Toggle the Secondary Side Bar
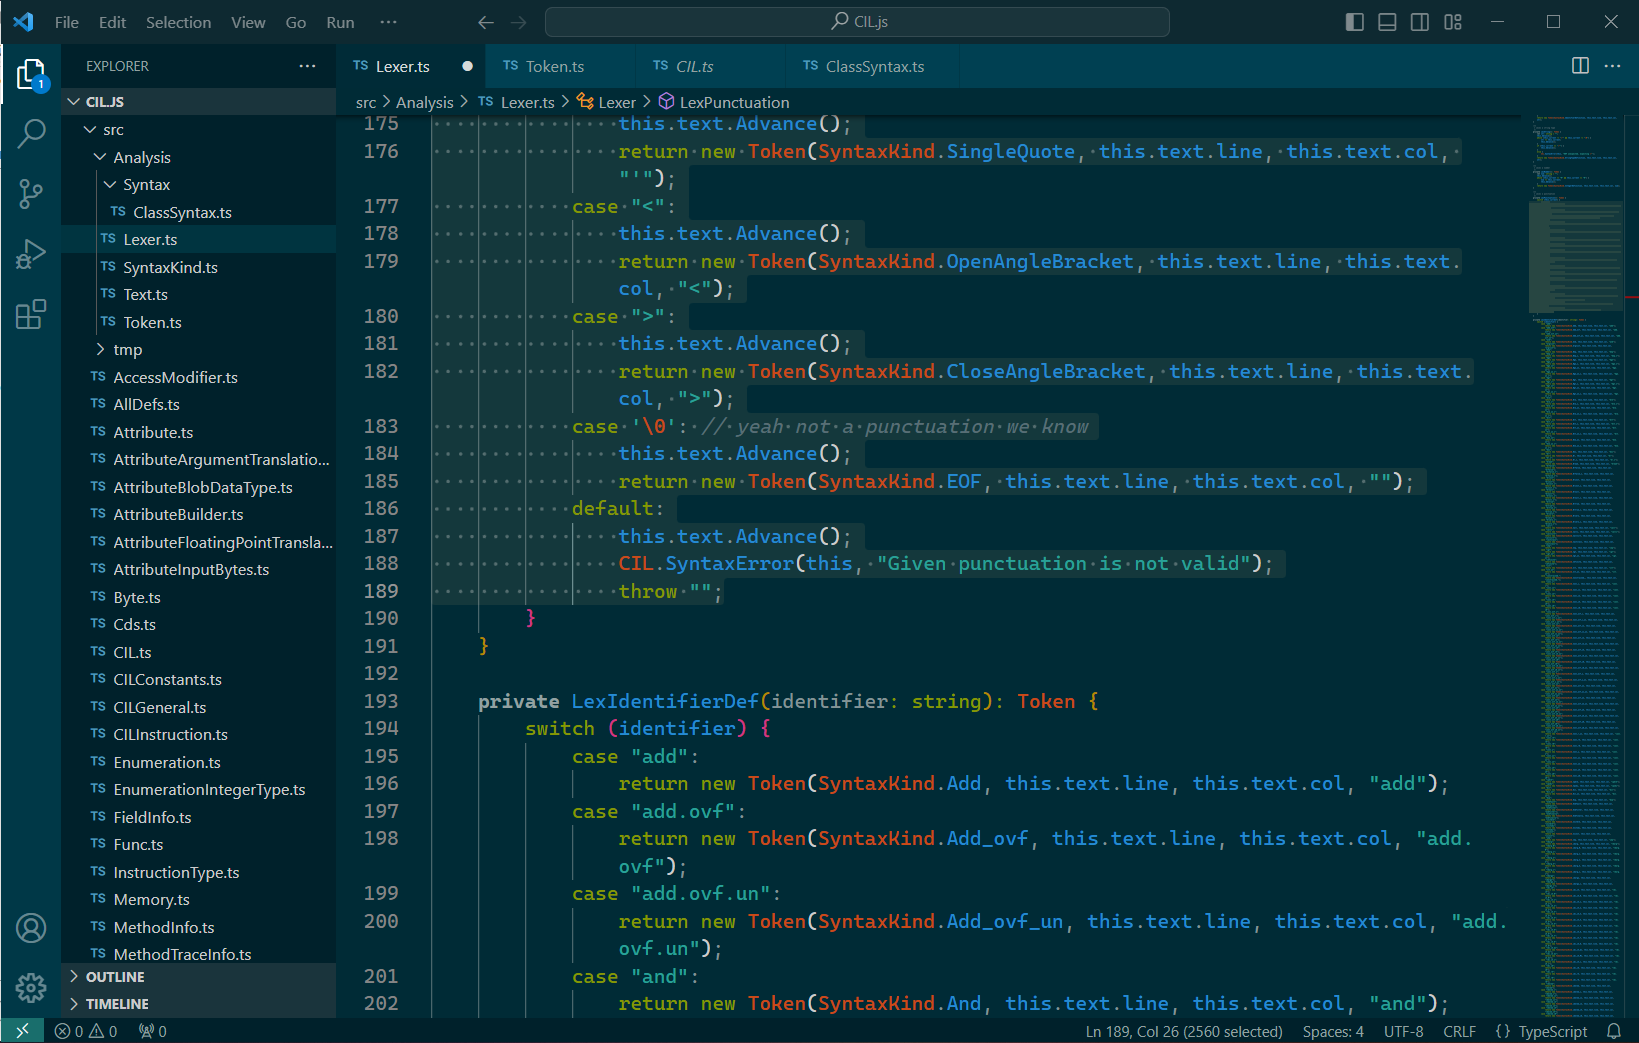This screenshot has height=1043, width=1639. coord(1420,22)
